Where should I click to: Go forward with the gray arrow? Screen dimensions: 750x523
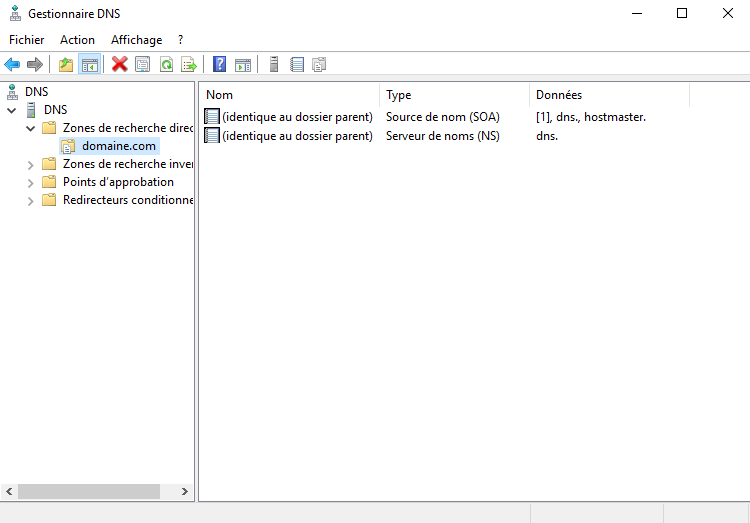click(x=34, y=64)
